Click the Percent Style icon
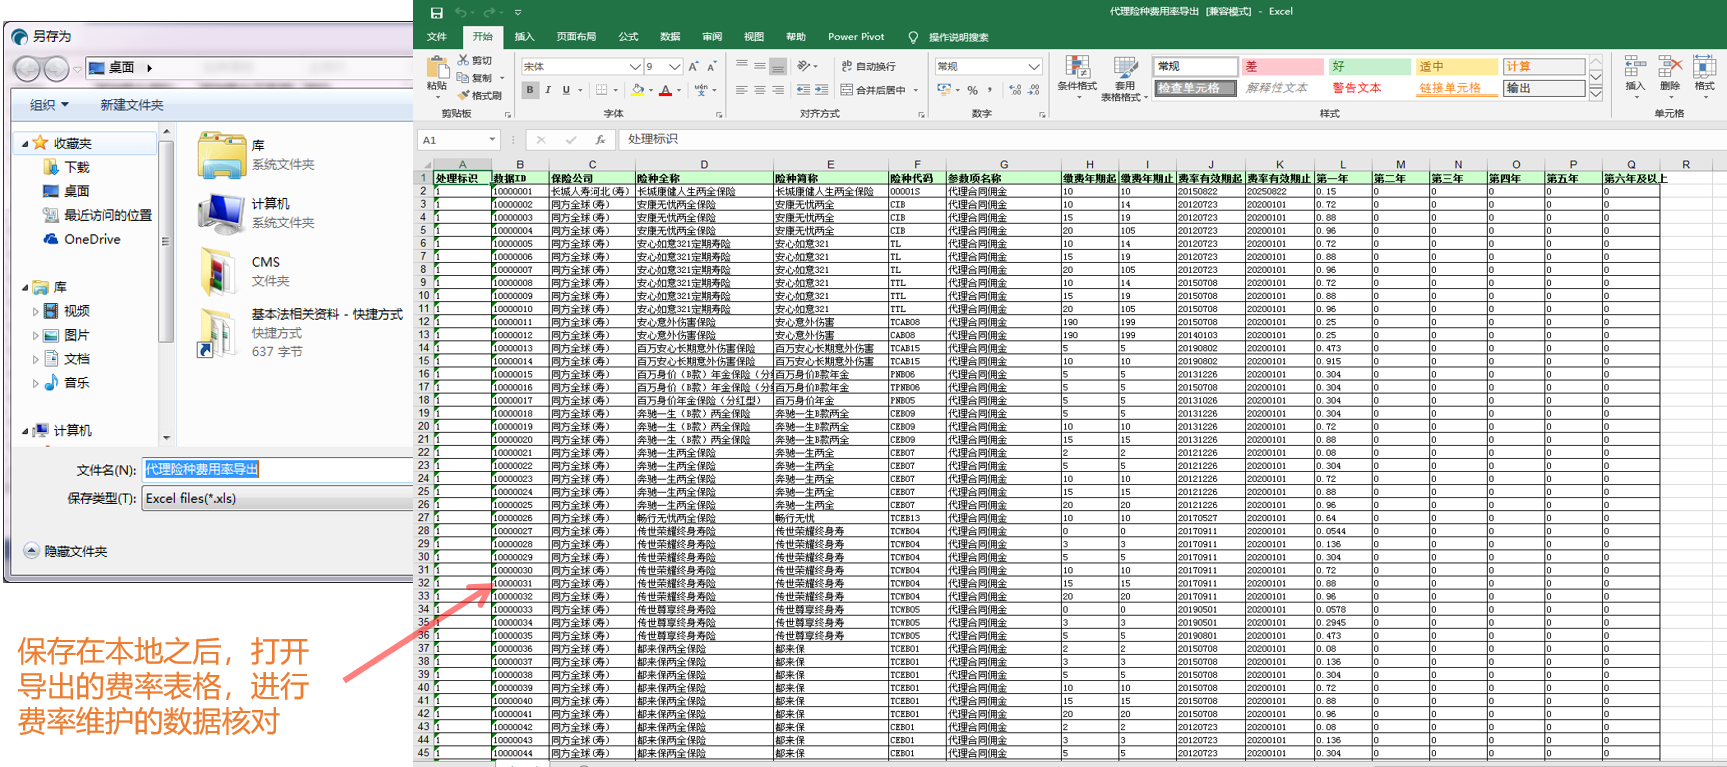 click(x=972, y=90)
